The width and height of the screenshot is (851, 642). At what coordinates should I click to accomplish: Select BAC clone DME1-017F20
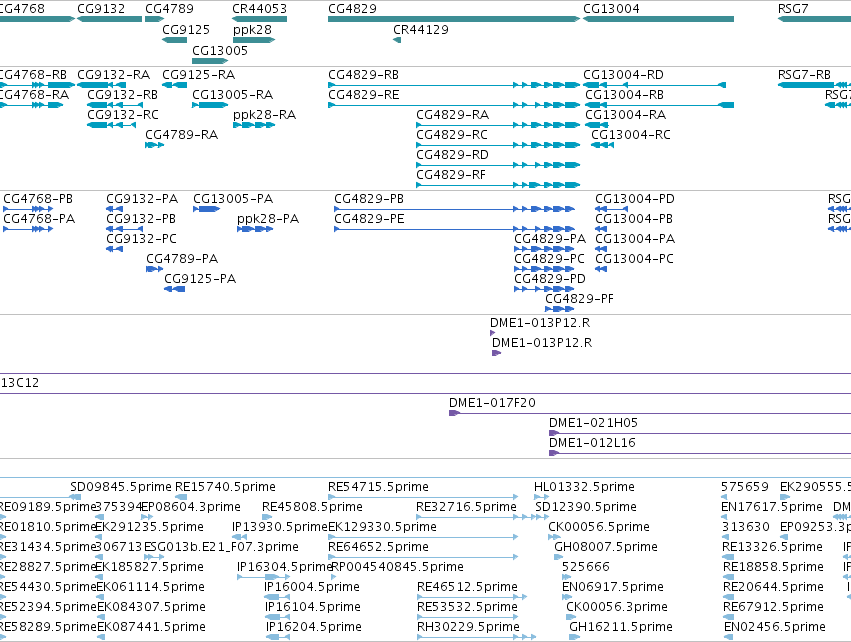(x=492, y=403)
